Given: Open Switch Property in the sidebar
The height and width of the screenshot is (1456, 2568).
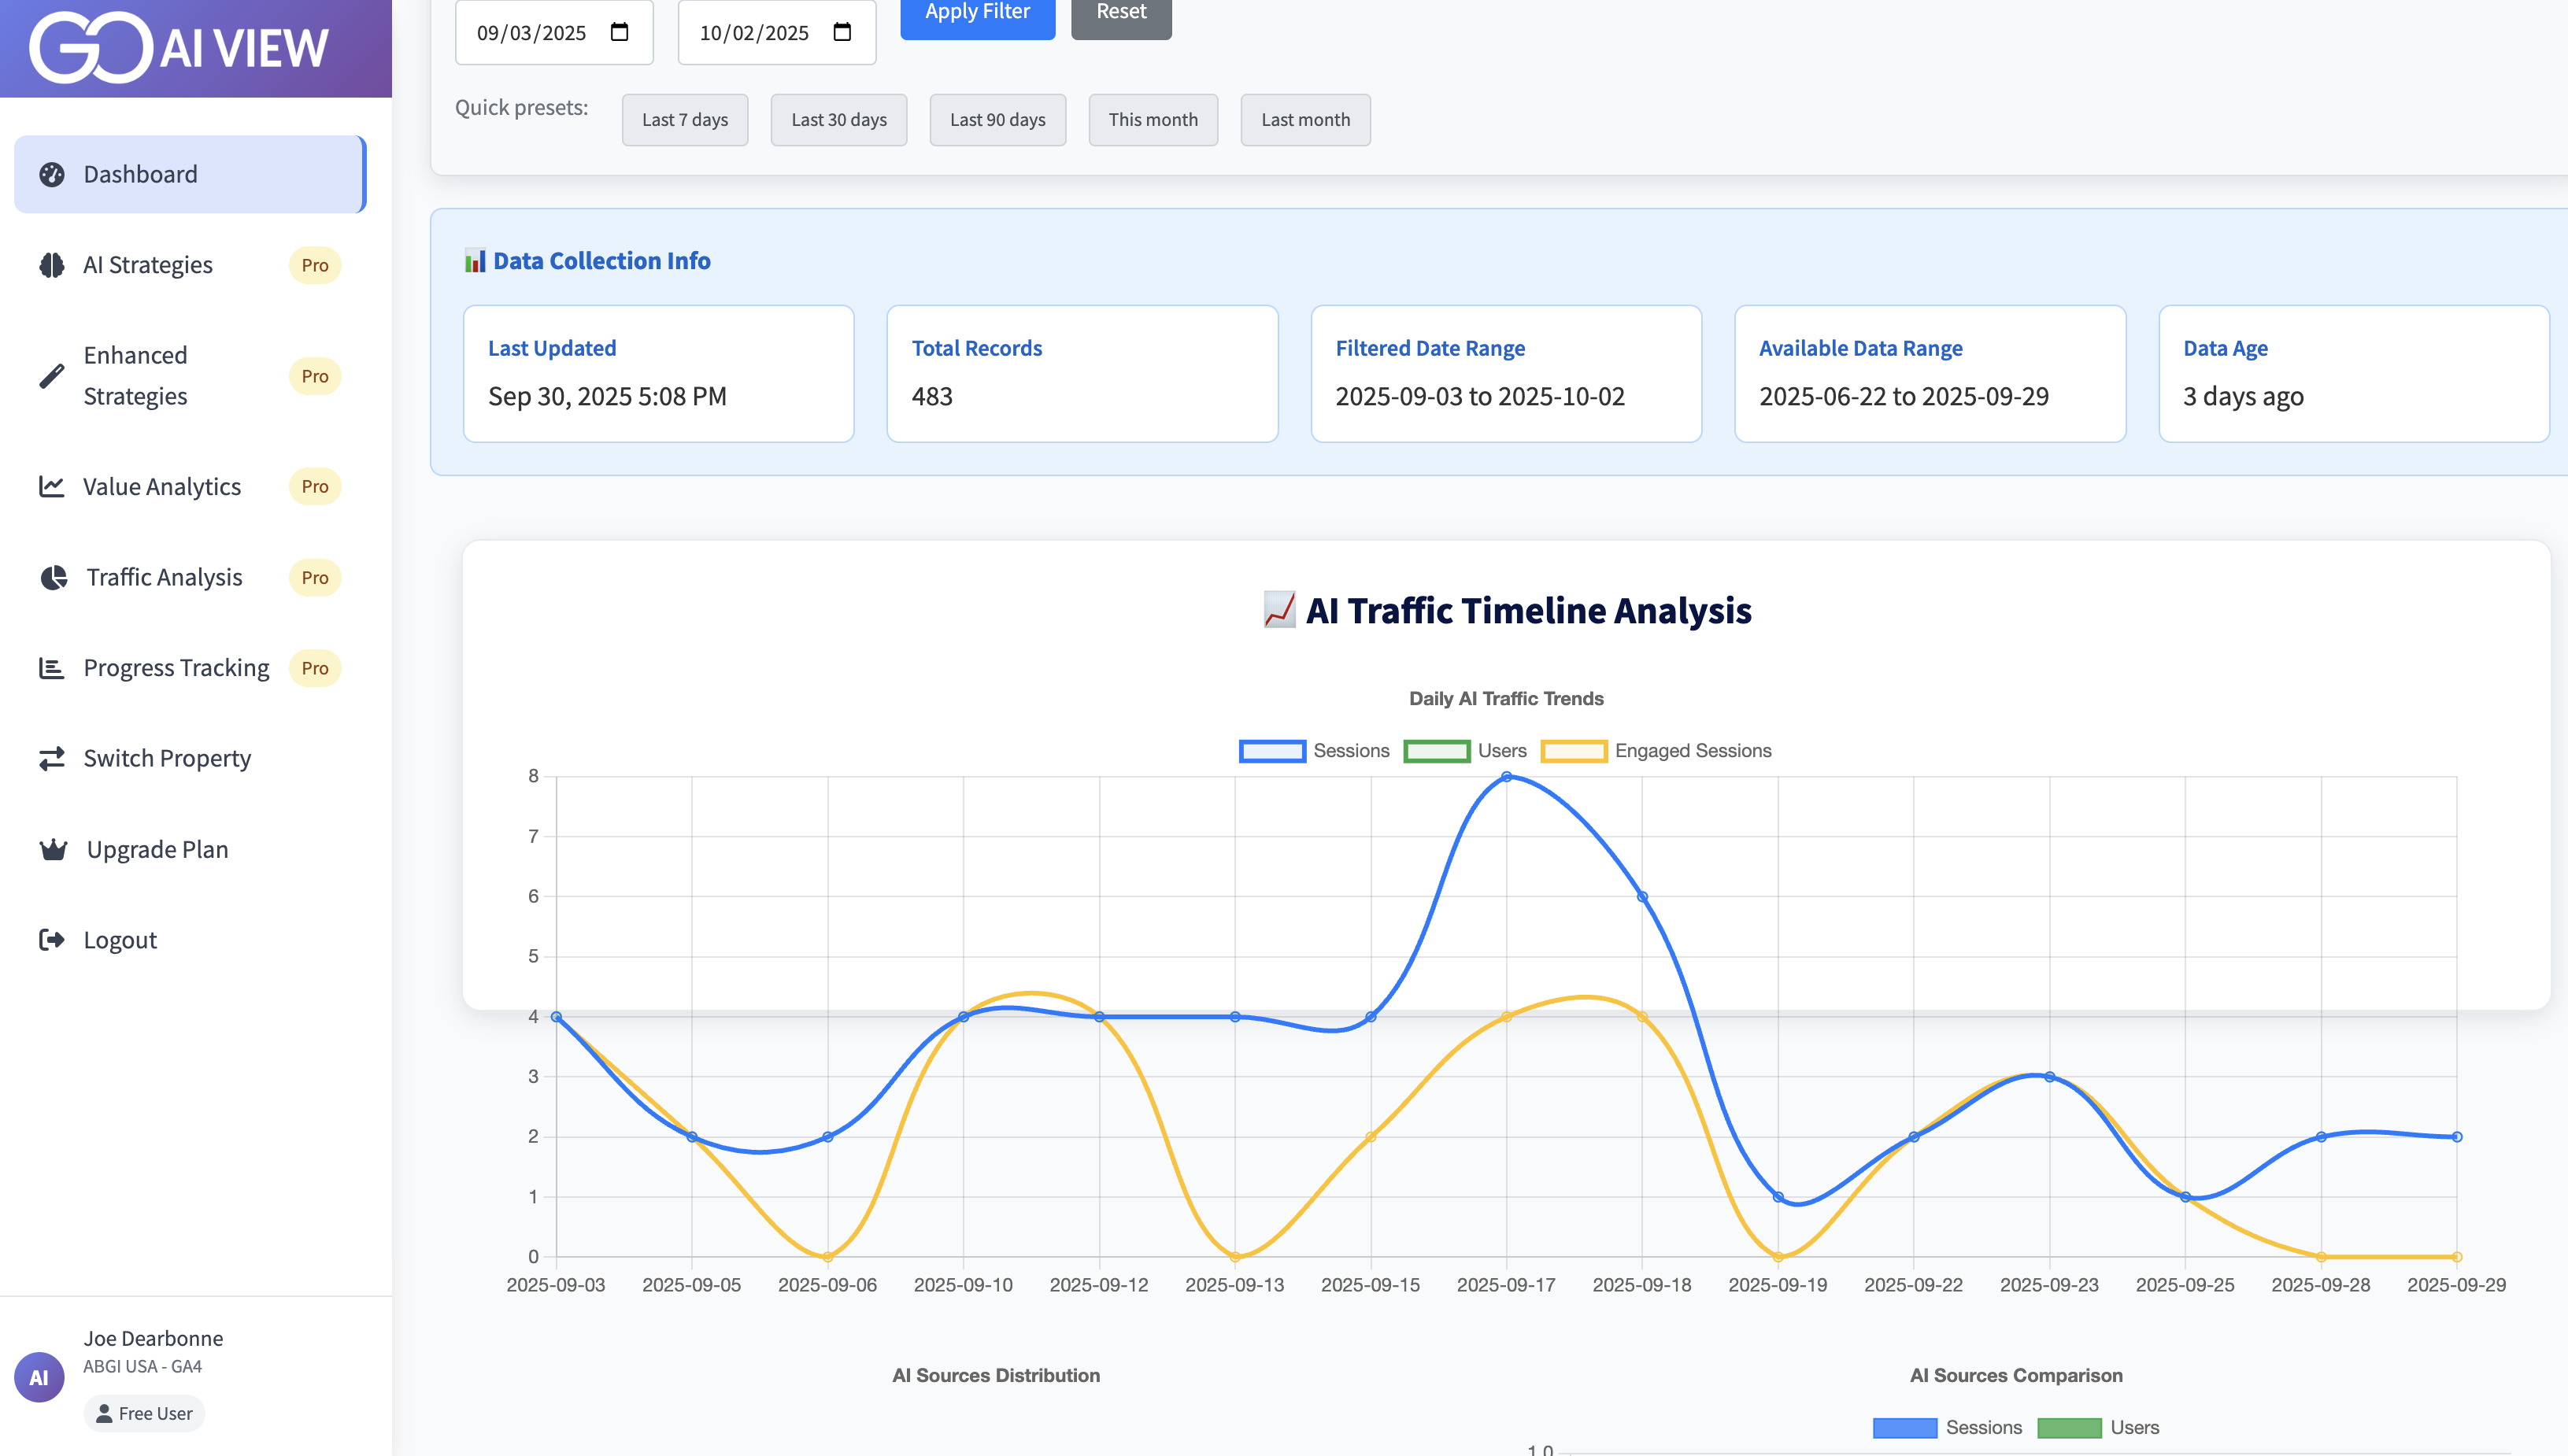Looking at the screenshot, I should pyautogui.click(x=167, y=759).
